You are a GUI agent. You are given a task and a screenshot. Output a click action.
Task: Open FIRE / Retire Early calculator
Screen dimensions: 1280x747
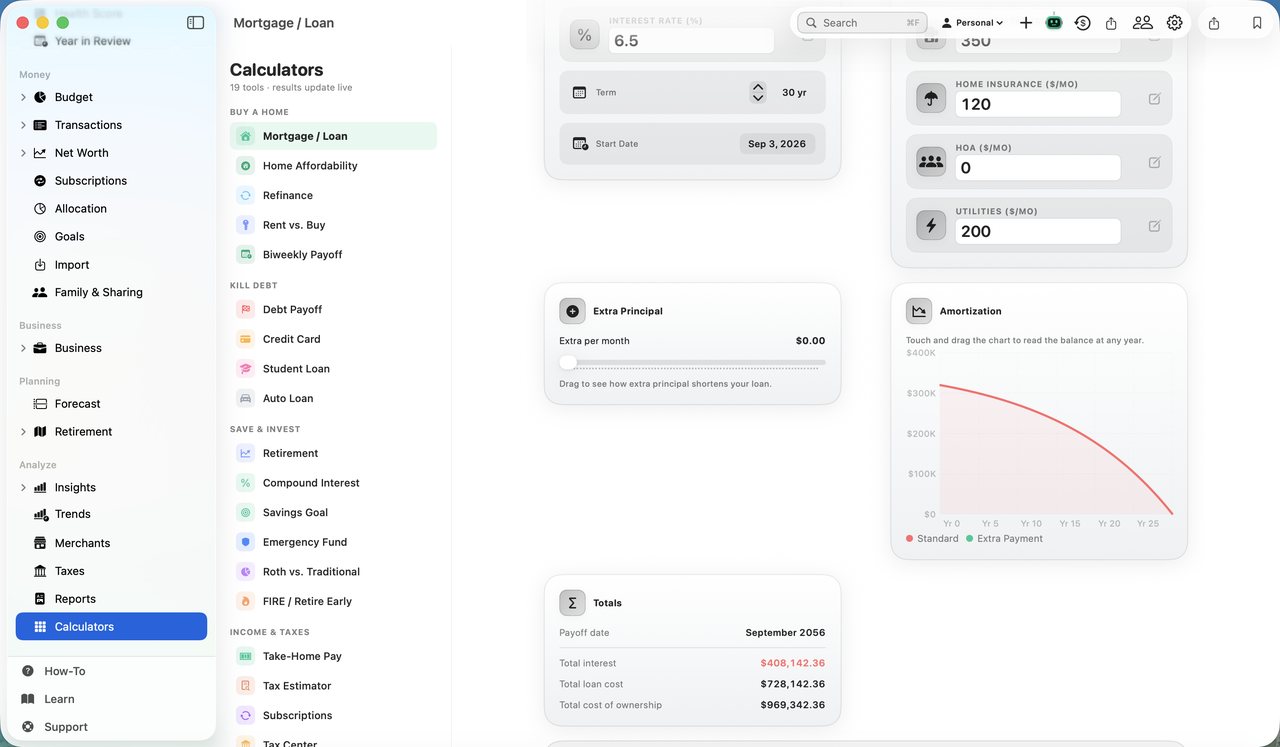pos(333,601)
